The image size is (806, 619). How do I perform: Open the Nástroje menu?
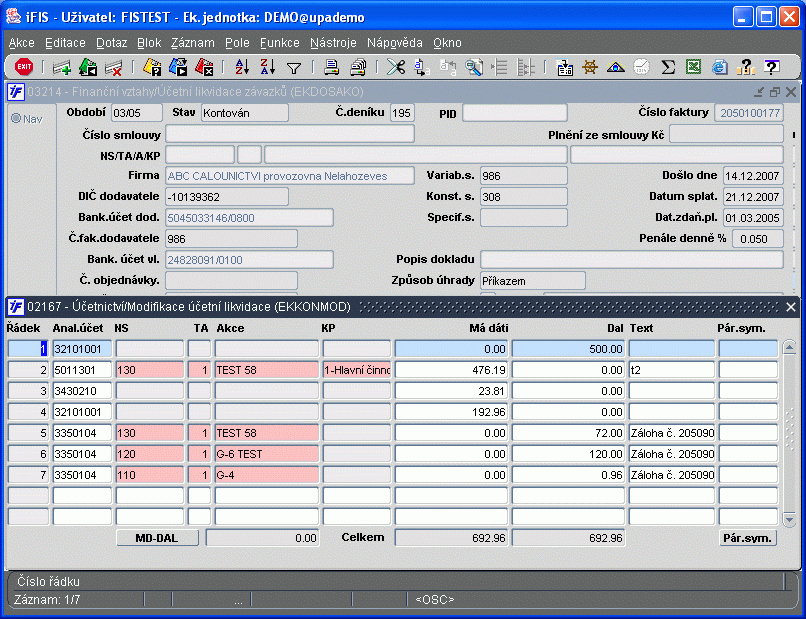point(333,43)
